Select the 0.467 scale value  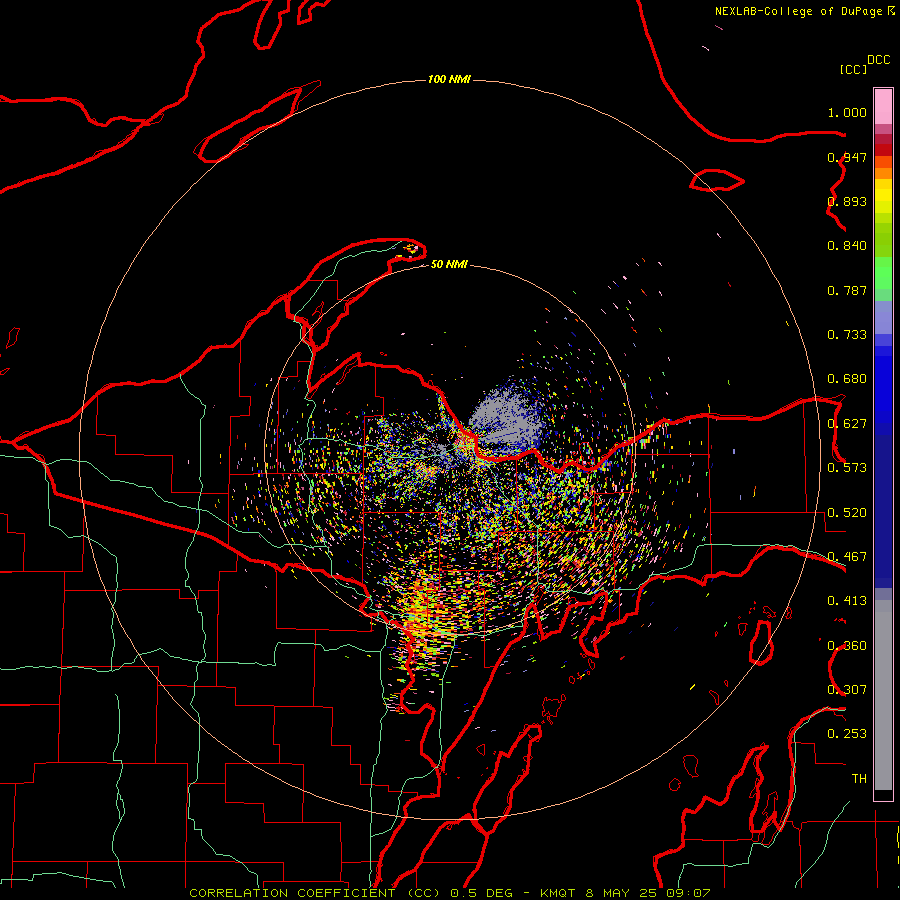[x=847, y=557]
